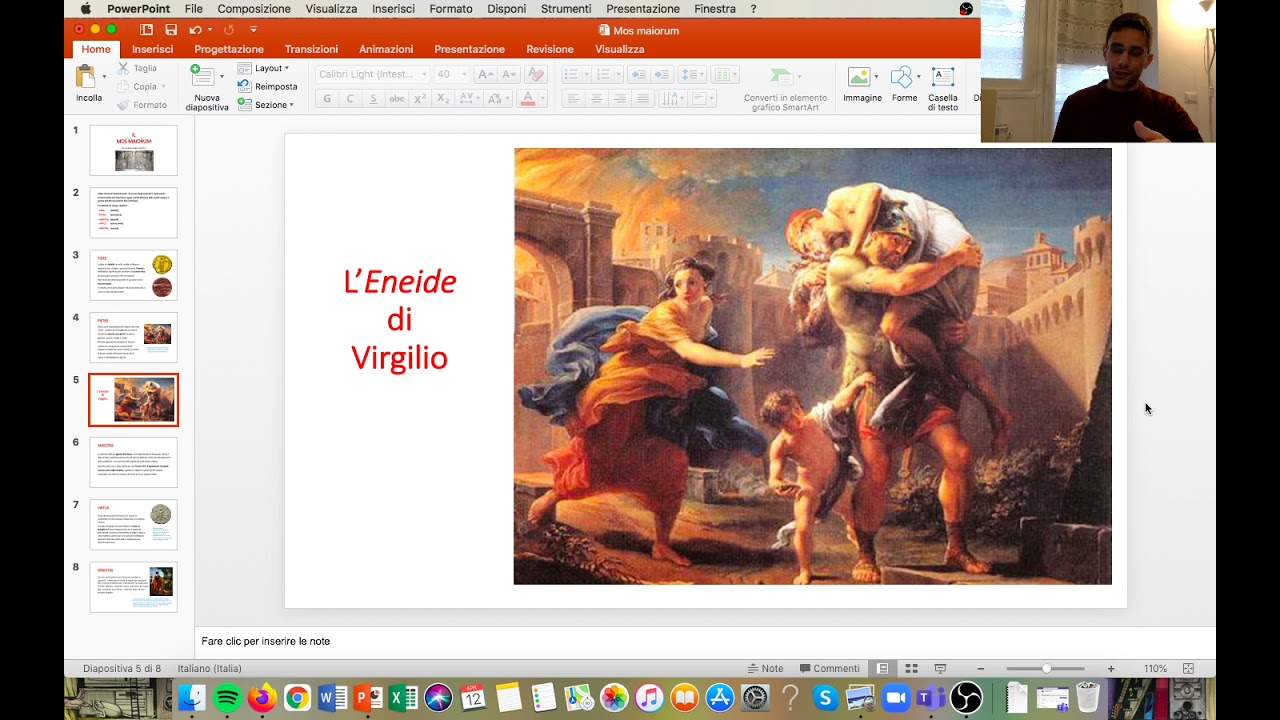The width and height of the screenshot is (1280, 720).
Task: Open Strumenti menu in menu bar
Action: point(566,9)
